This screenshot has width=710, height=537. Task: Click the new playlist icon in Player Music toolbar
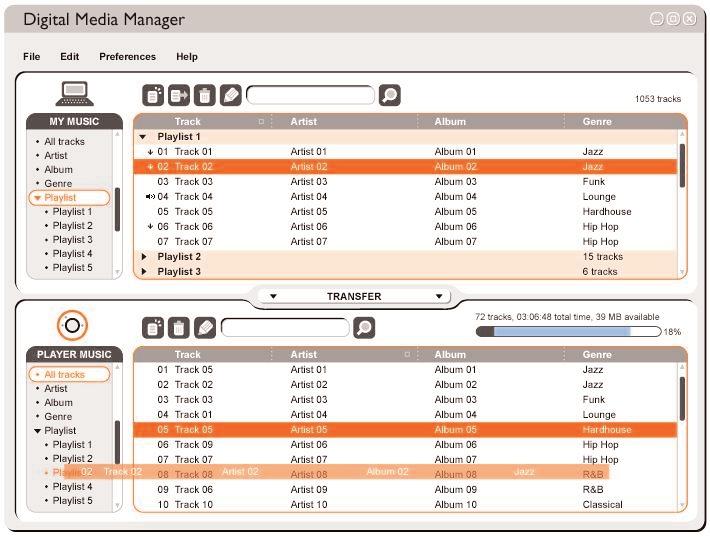click(x=153, y=328)
